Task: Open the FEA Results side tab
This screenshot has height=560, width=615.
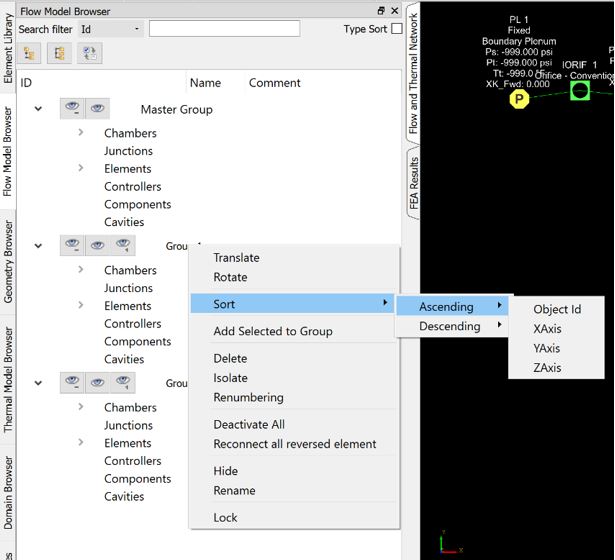Action: point(414,185)
